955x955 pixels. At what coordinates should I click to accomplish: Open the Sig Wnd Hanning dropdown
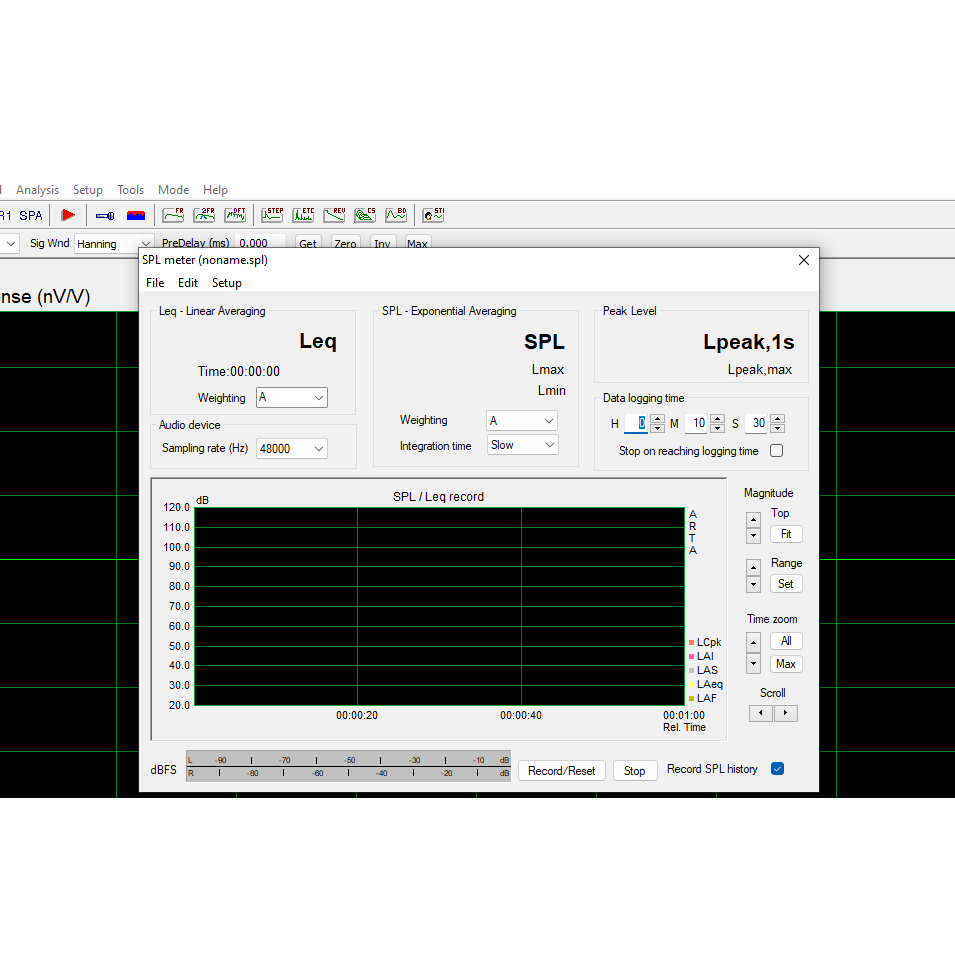pyautogui.click(x=145, y=243)
